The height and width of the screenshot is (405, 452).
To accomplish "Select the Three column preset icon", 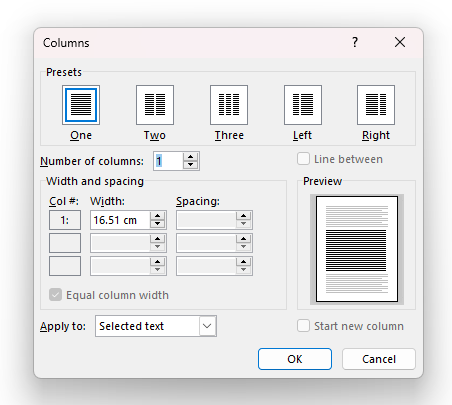I will tap(229, 105).
